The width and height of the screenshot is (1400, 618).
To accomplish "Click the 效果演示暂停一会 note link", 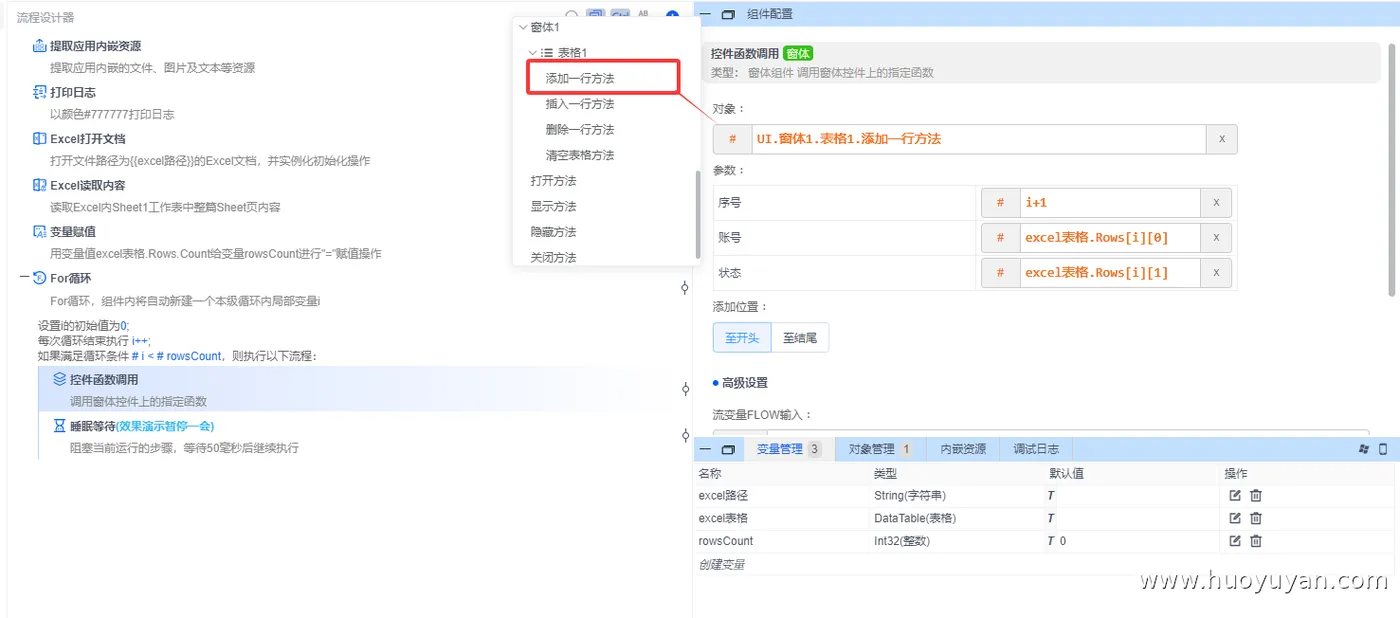I will point(165,426).
